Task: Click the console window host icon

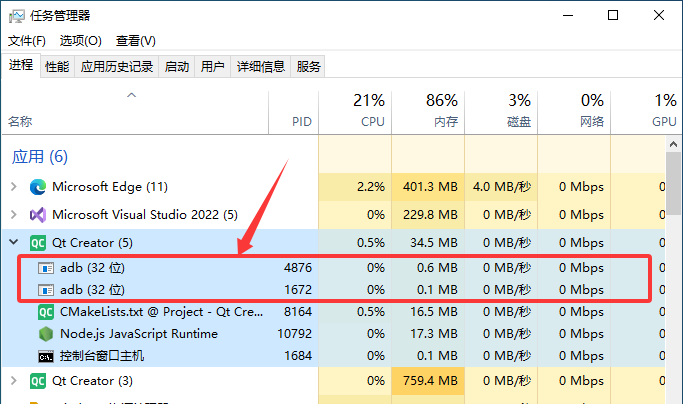Action: (x=46, y=356)
